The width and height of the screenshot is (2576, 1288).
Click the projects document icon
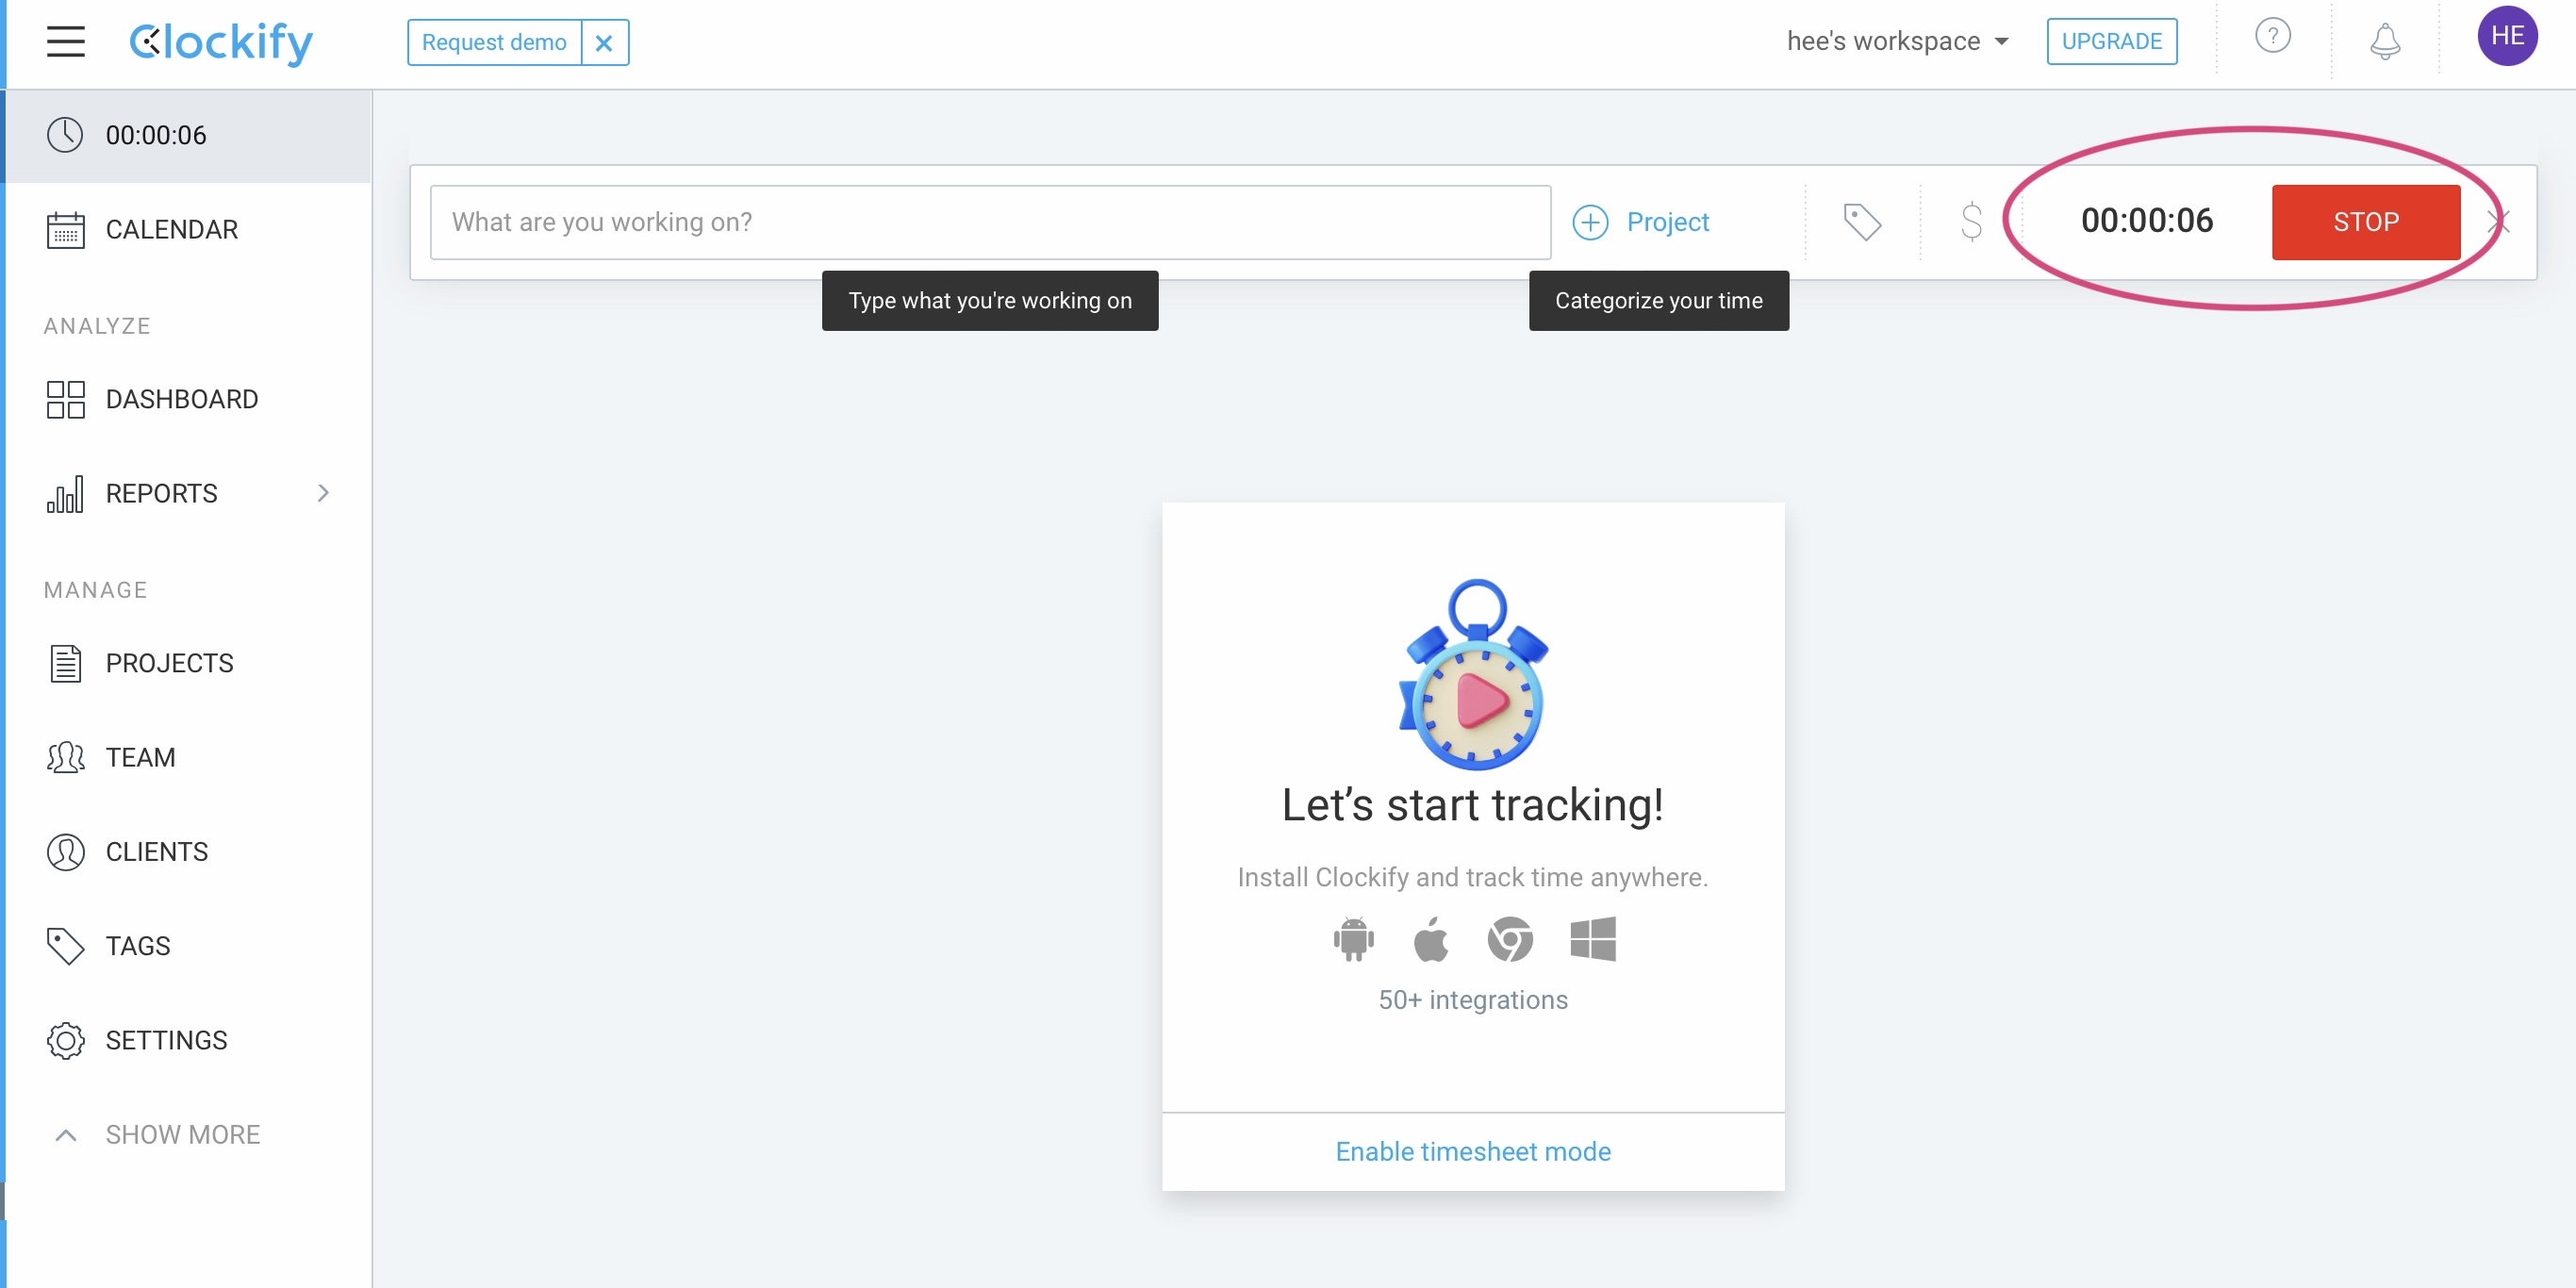click(x=65, y=663)
